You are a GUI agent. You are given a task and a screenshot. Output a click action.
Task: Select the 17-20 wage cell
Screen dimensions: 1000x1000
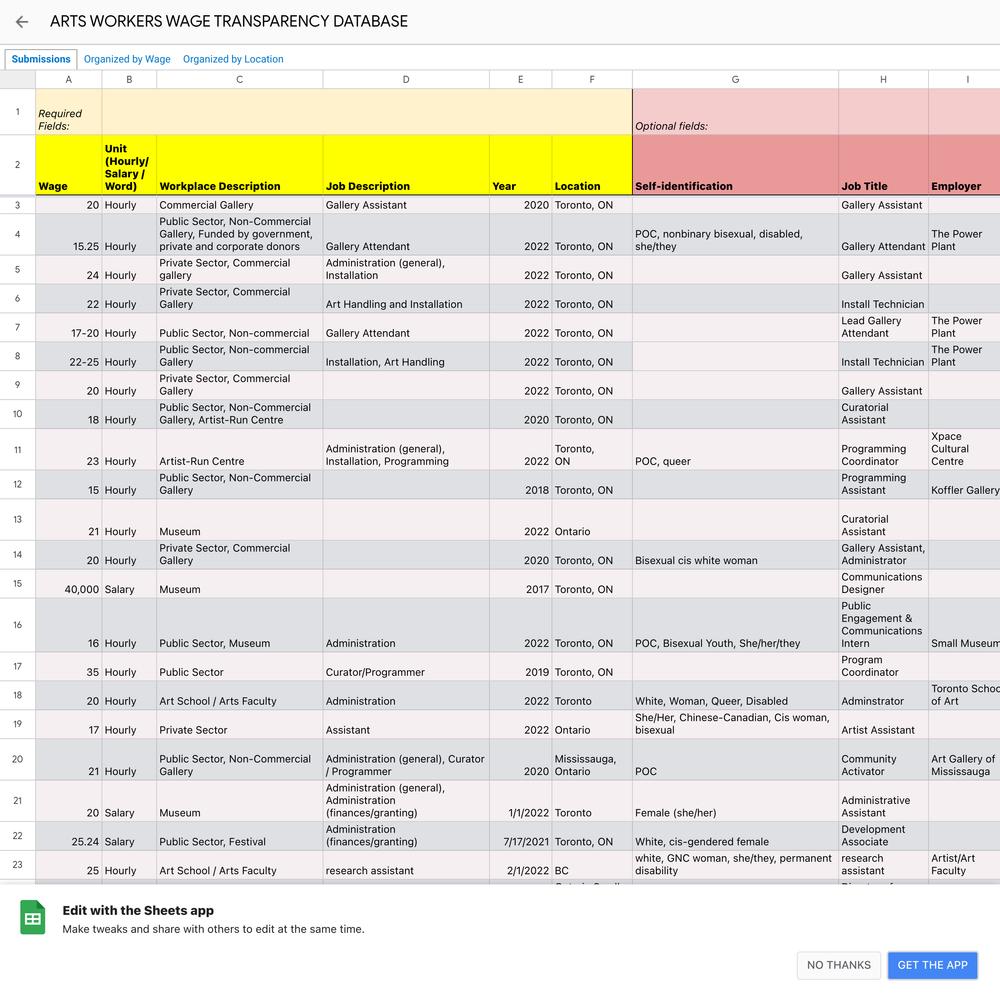point(68,327)
